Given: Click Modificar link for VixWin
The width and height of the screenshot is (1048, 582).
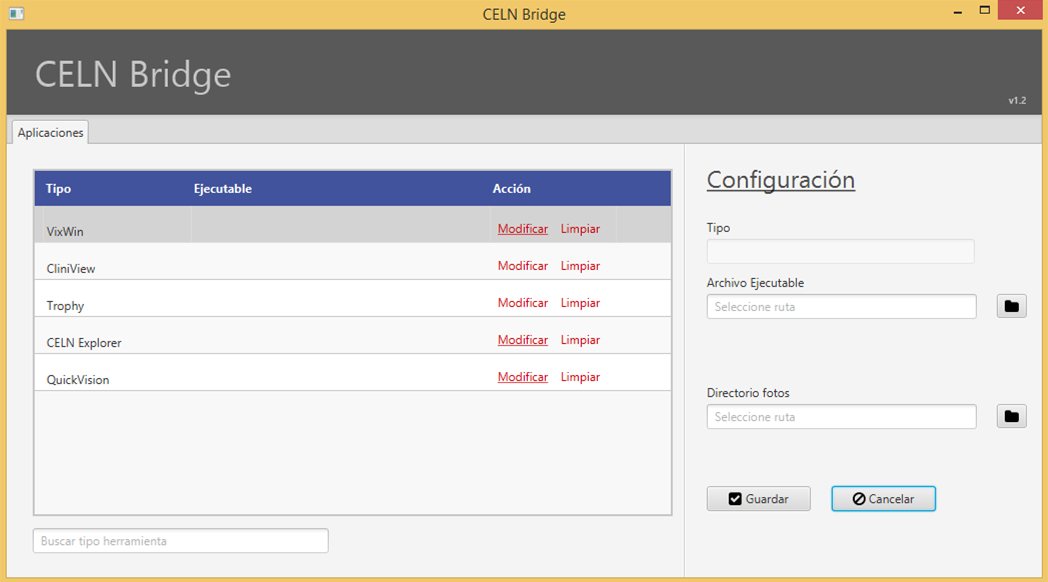Looking at the screenshot, I should [x=523, y=229].
